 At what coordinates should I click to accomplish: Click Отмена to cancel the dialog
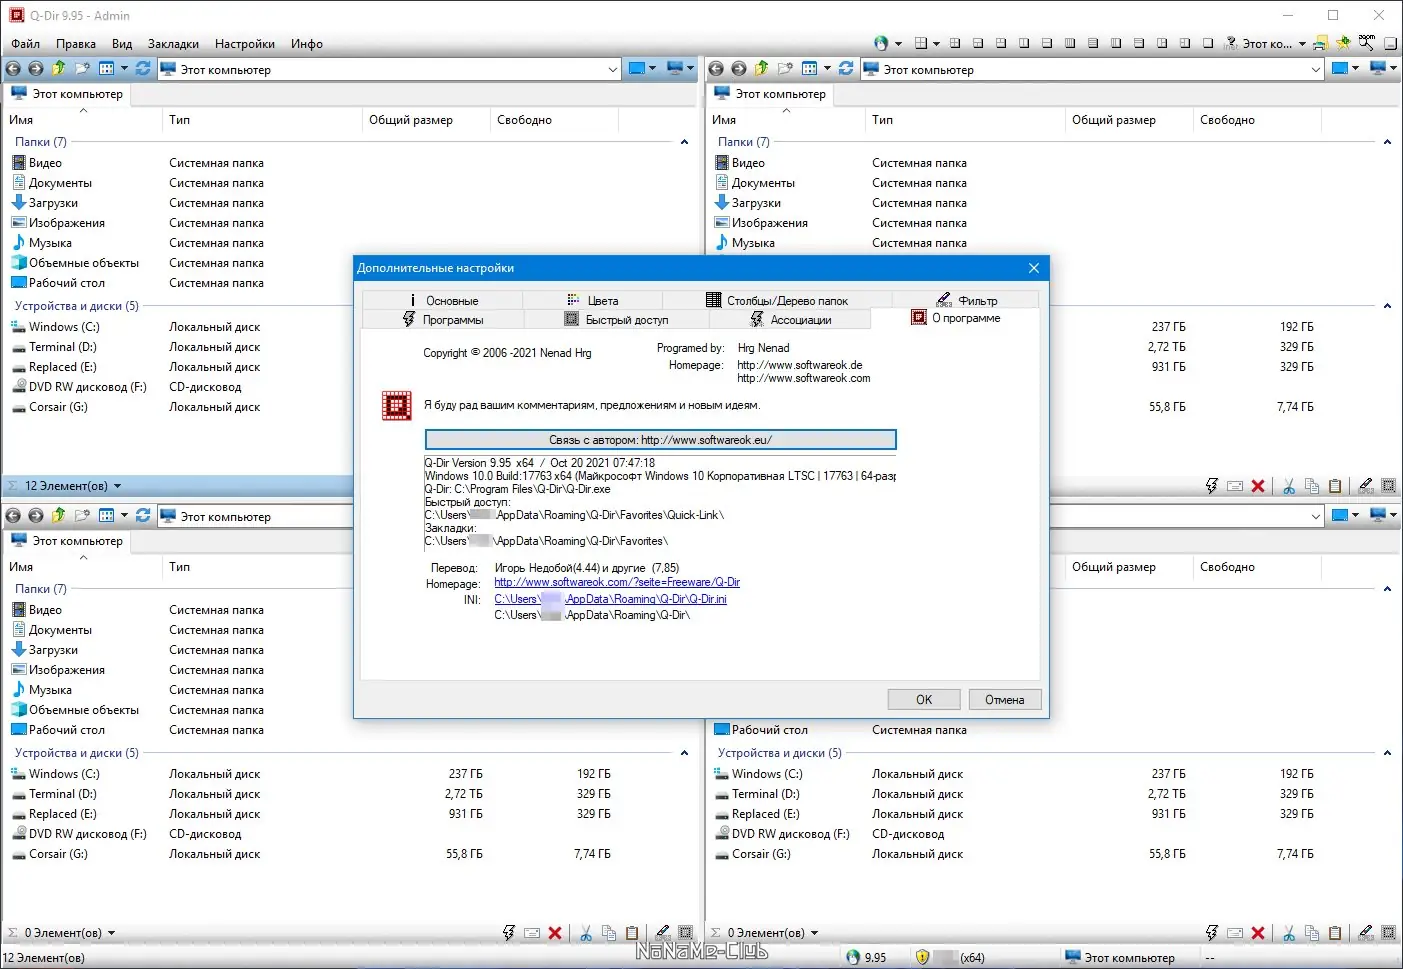[1004, 700]
